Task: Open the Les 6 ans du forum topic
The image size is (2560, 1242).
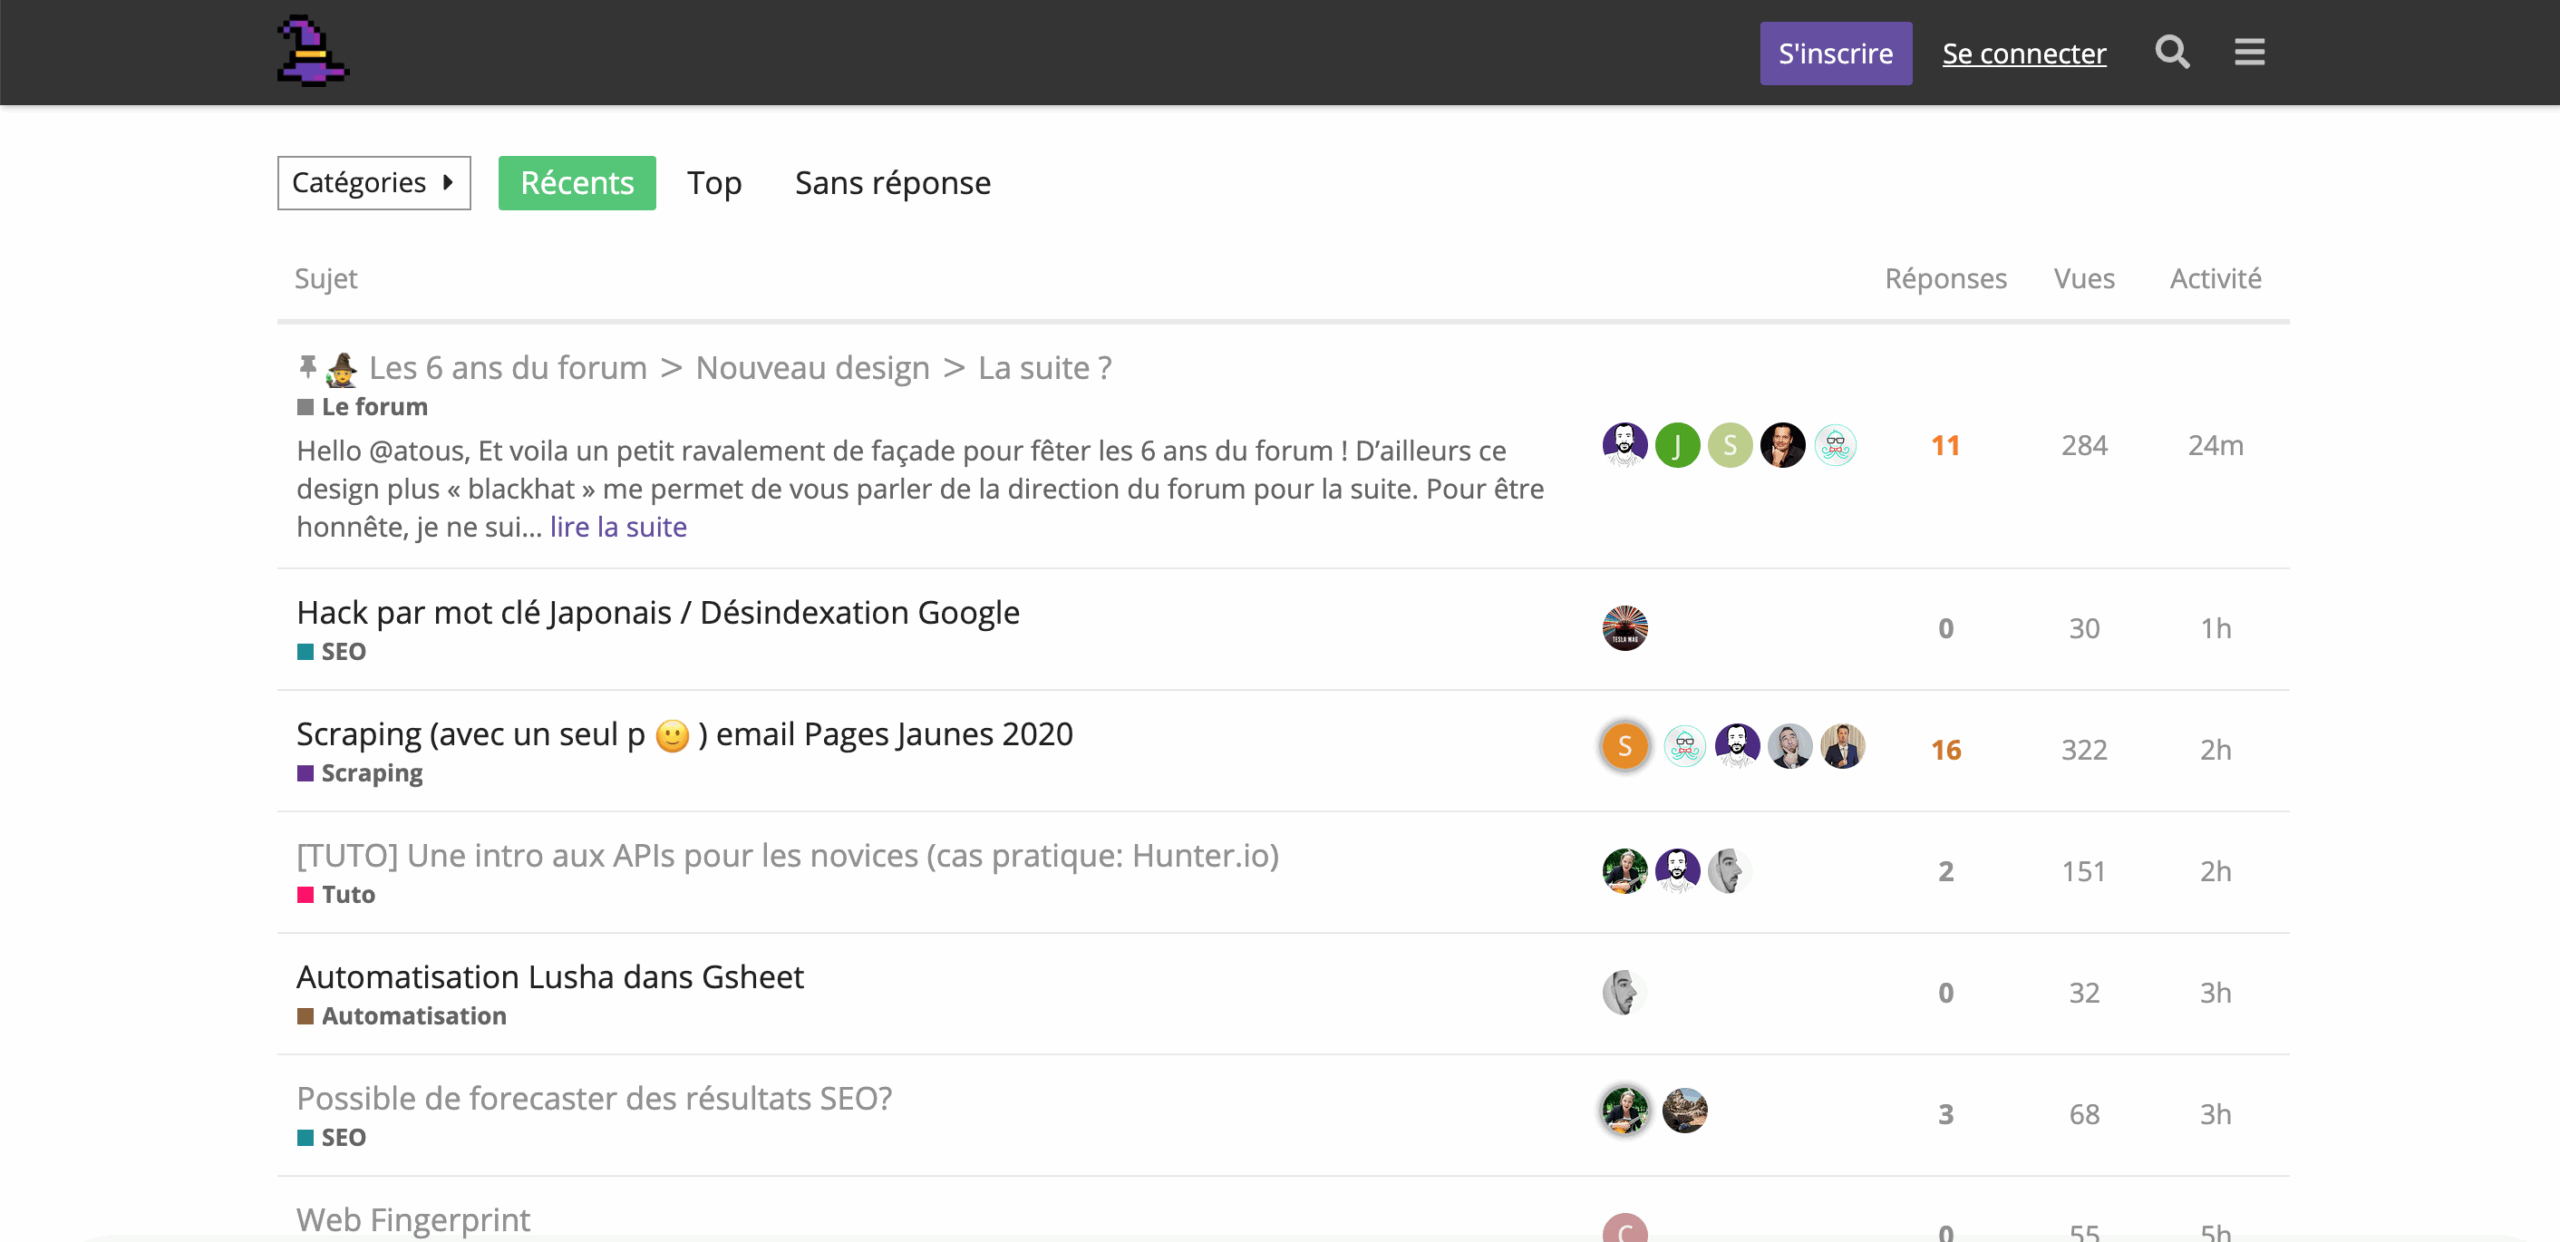Action: [x=740, y=368]
